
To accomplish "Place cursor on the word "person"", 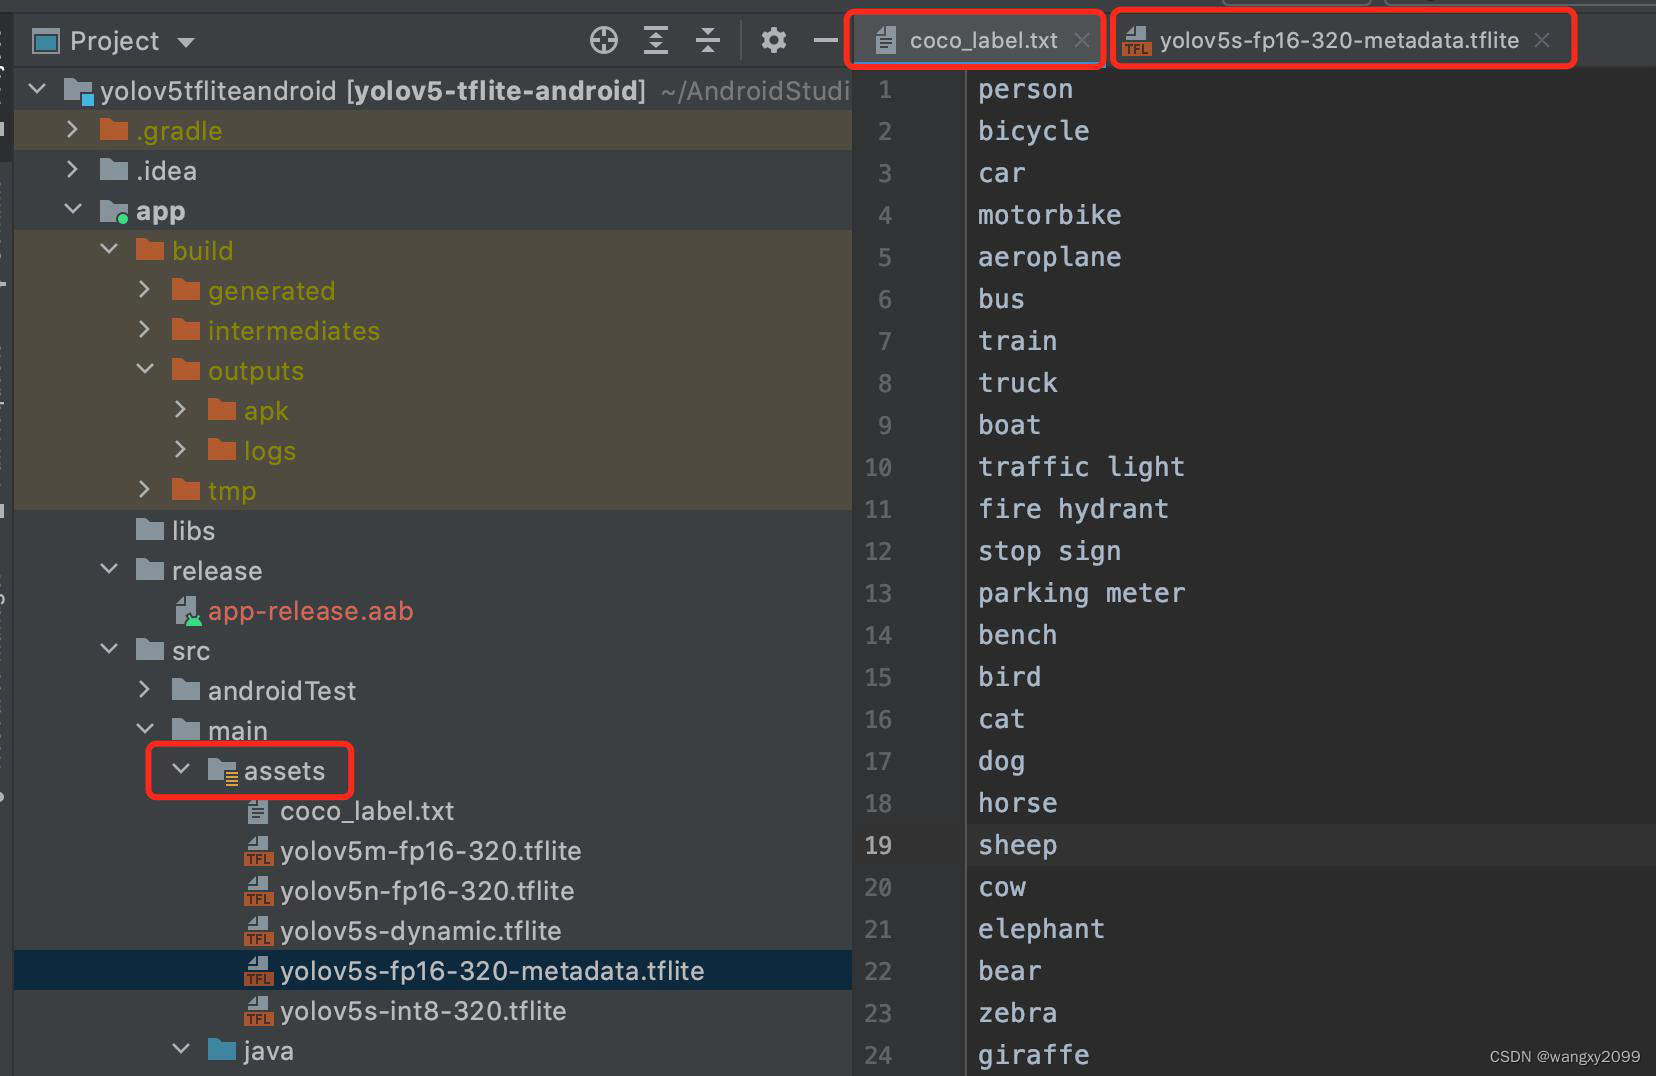I will pos(1025,89).
